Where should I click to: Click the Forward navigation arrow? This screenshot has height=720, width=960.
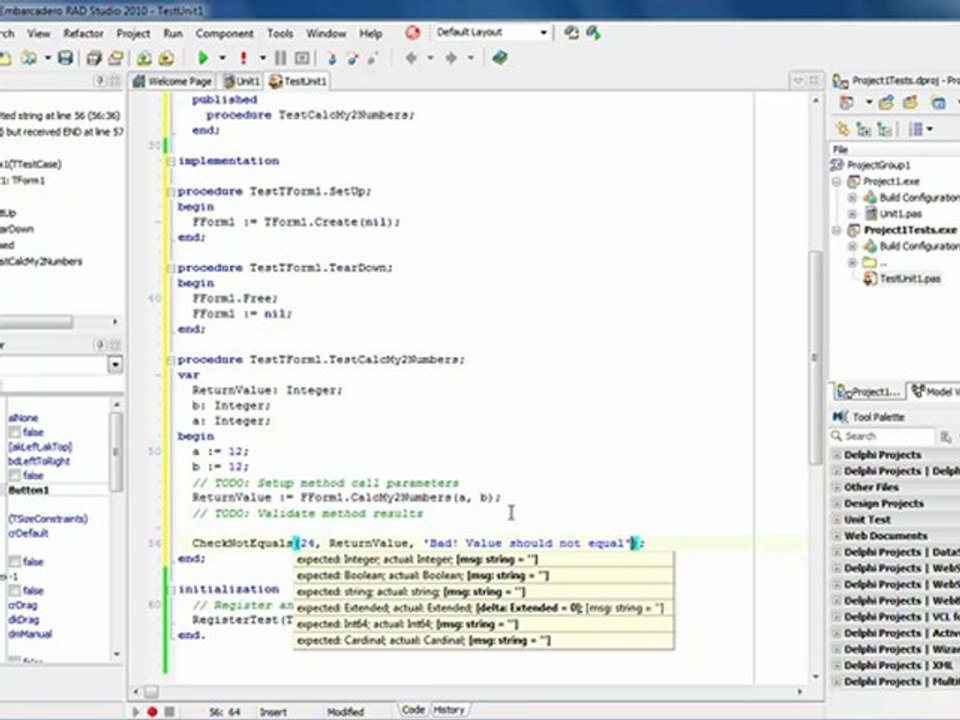(x=451, y=58)
